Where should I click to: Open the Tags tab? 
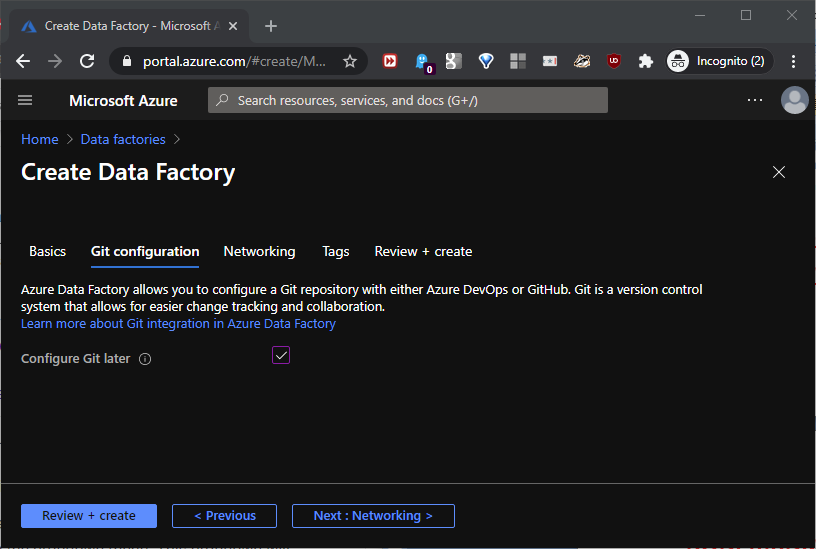[x=336, y=252]
